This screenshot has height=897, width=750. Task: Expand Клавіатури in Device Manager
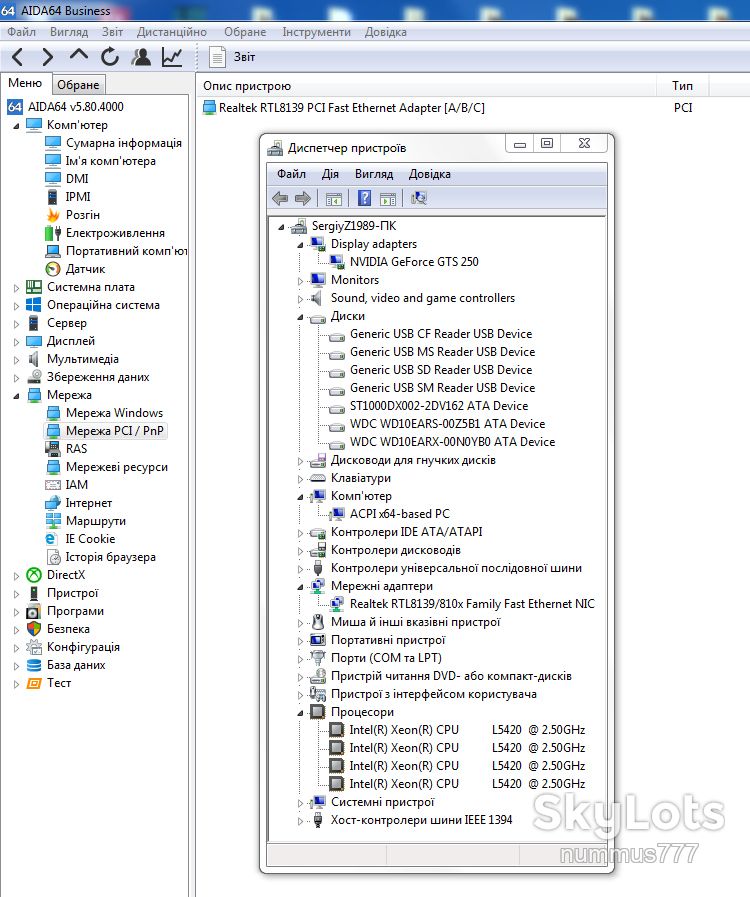300,479
